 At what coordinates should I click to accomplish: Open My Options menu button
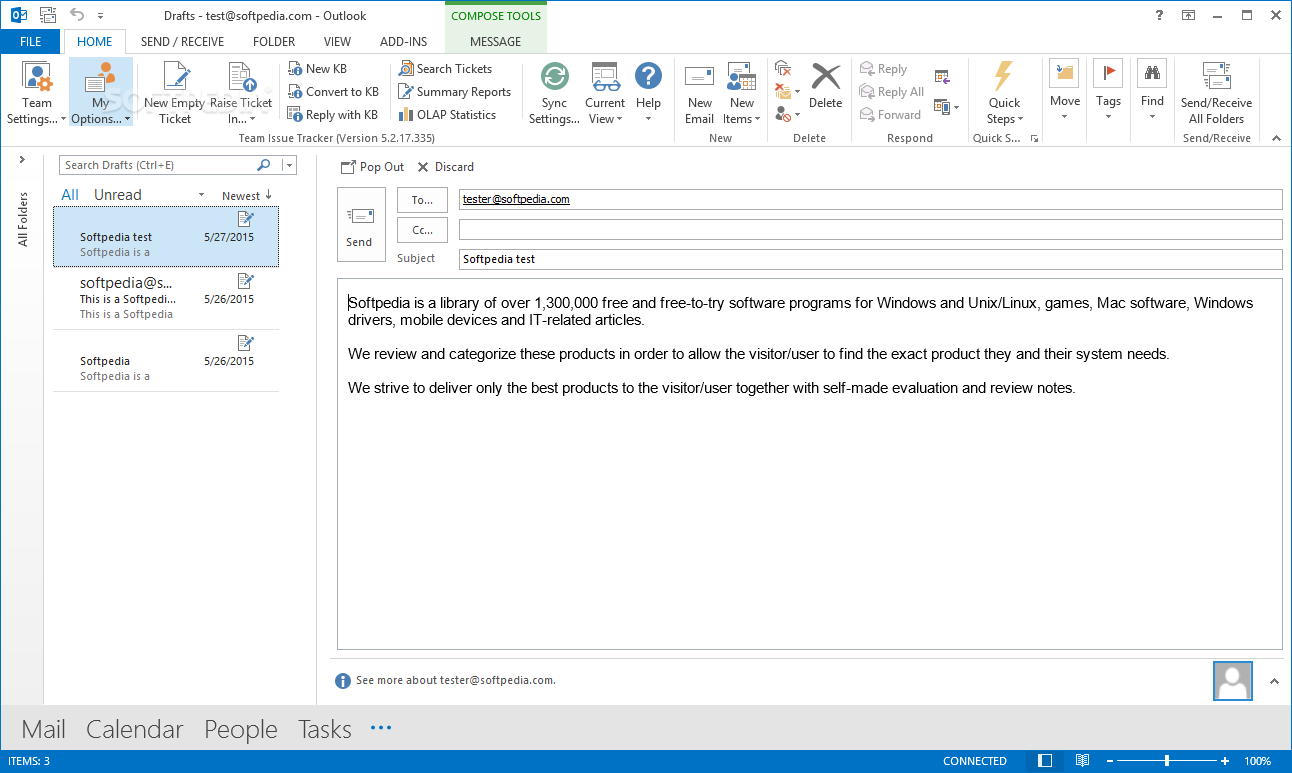pos(100,93)
